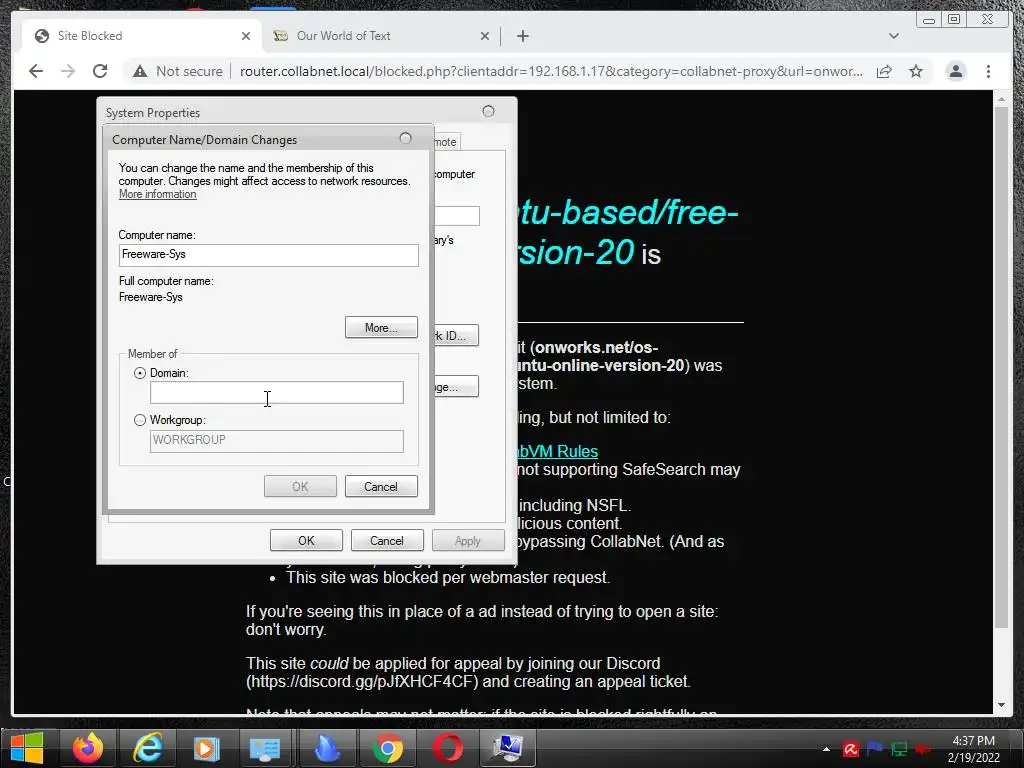Open the tab search dropdown arrow
Viewport: 1024px width, 768px height.
(893, 36)
